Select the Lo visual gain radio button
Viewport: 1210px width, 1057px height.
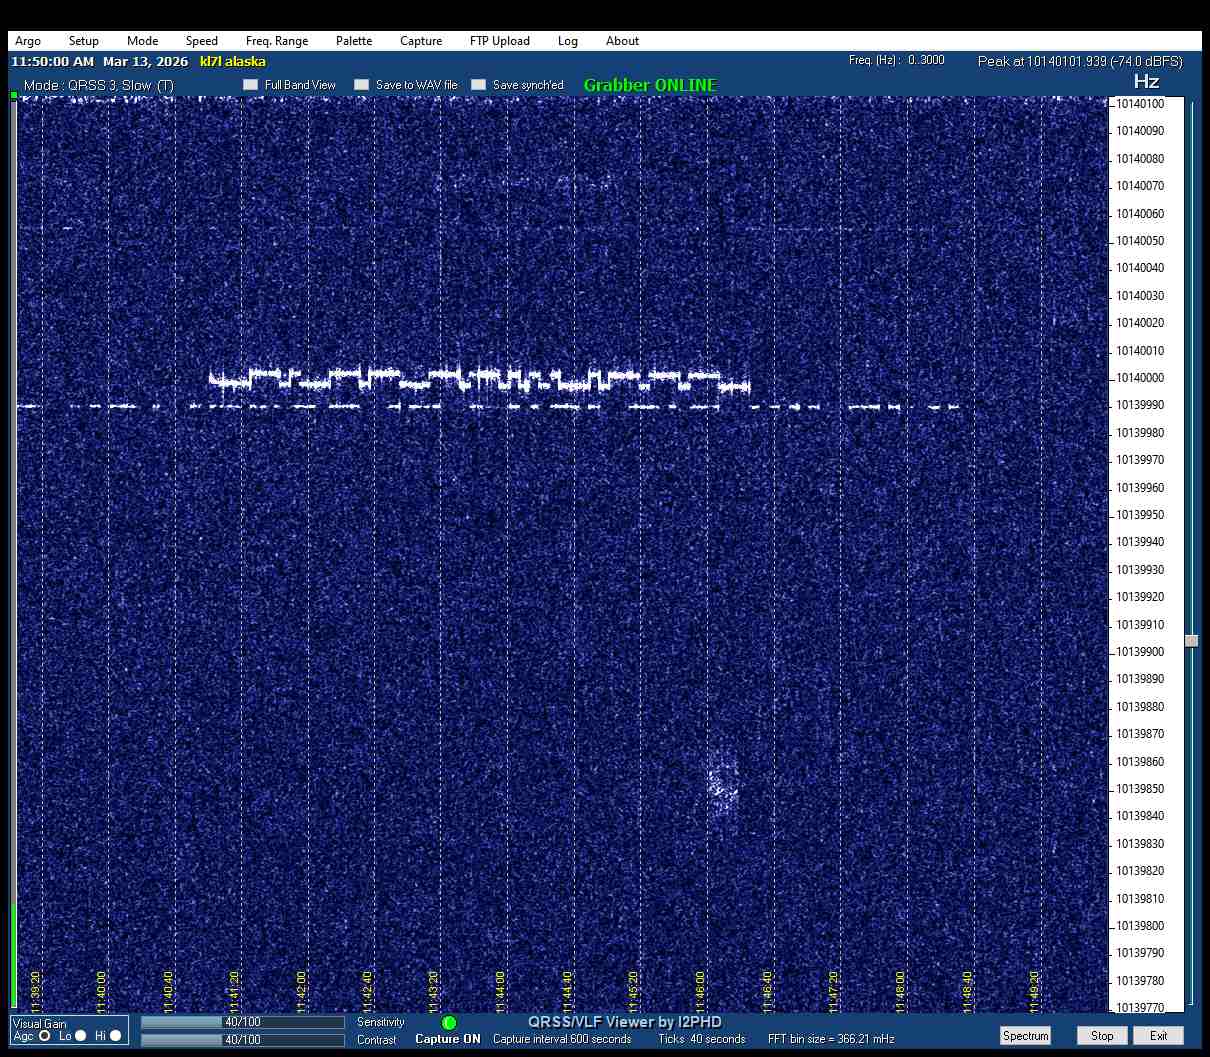click(81, 1036)
